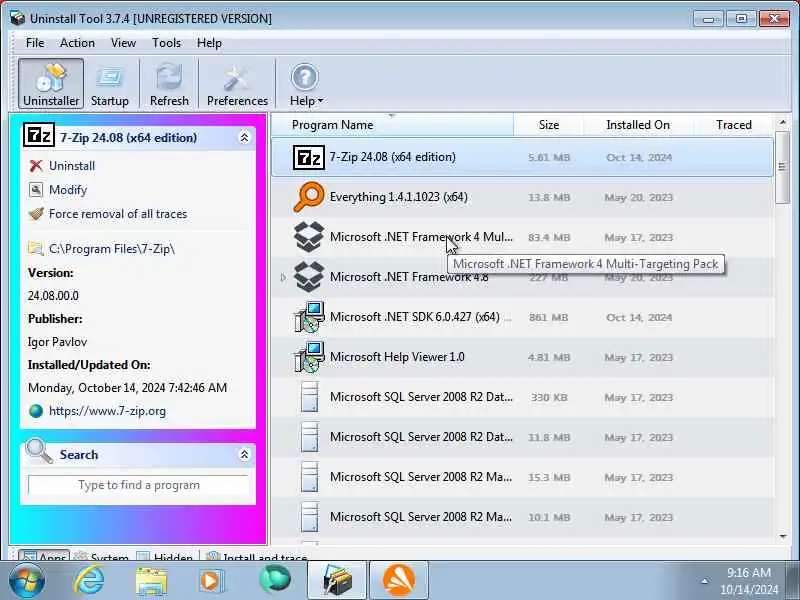This screenshot has height=600, width=800.
Task: Open the Help menu in the menu bar
Action: (209, 43)
